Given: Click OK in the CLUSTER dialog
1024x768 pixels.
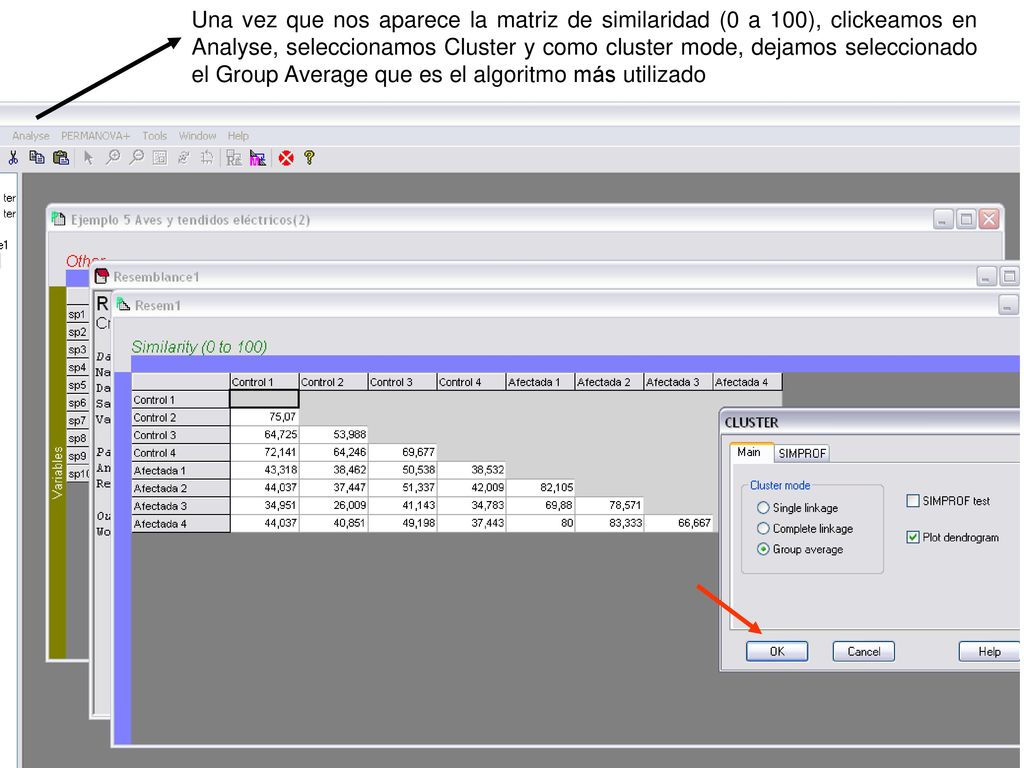Looking at the screenshot, I should (777, 651).
